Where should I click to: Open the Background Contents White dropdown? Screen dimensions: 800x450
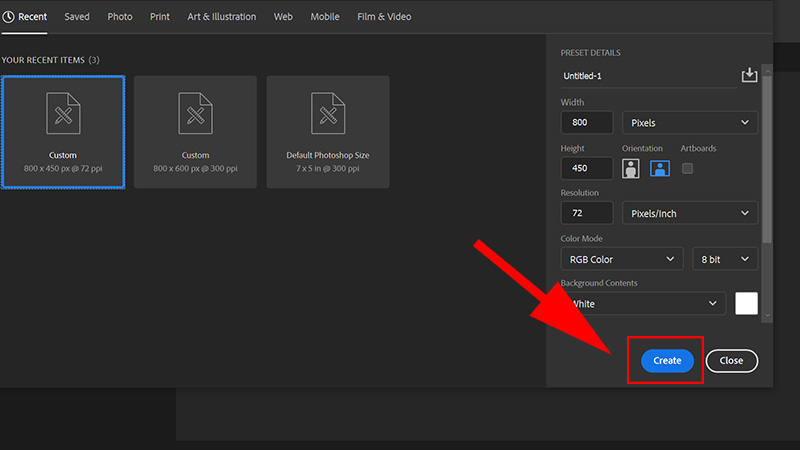click(643, 304)
